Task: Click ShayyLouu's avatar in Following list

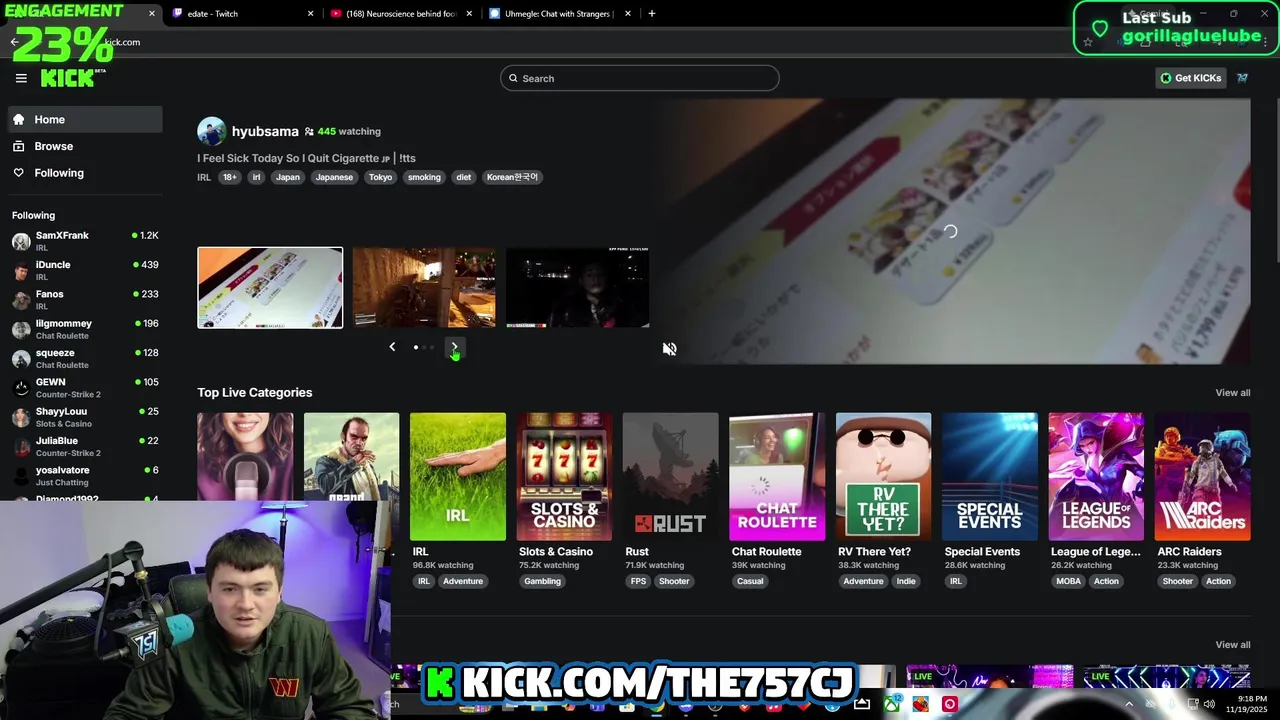Action: pos(21,417)
